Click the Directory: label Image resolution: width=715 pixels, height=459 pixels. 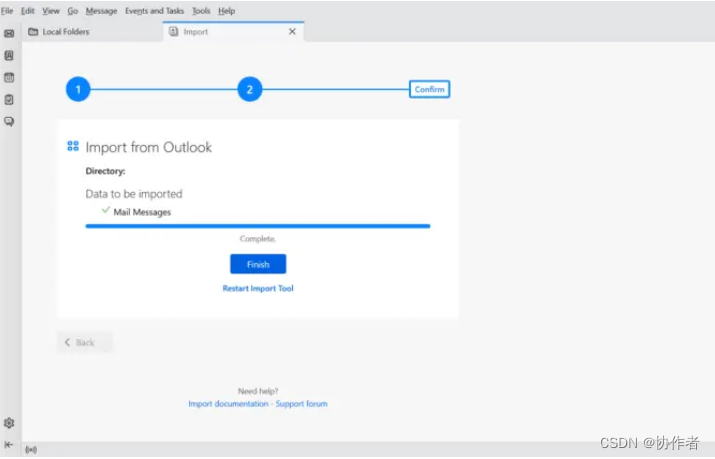[x=105, y=171]
